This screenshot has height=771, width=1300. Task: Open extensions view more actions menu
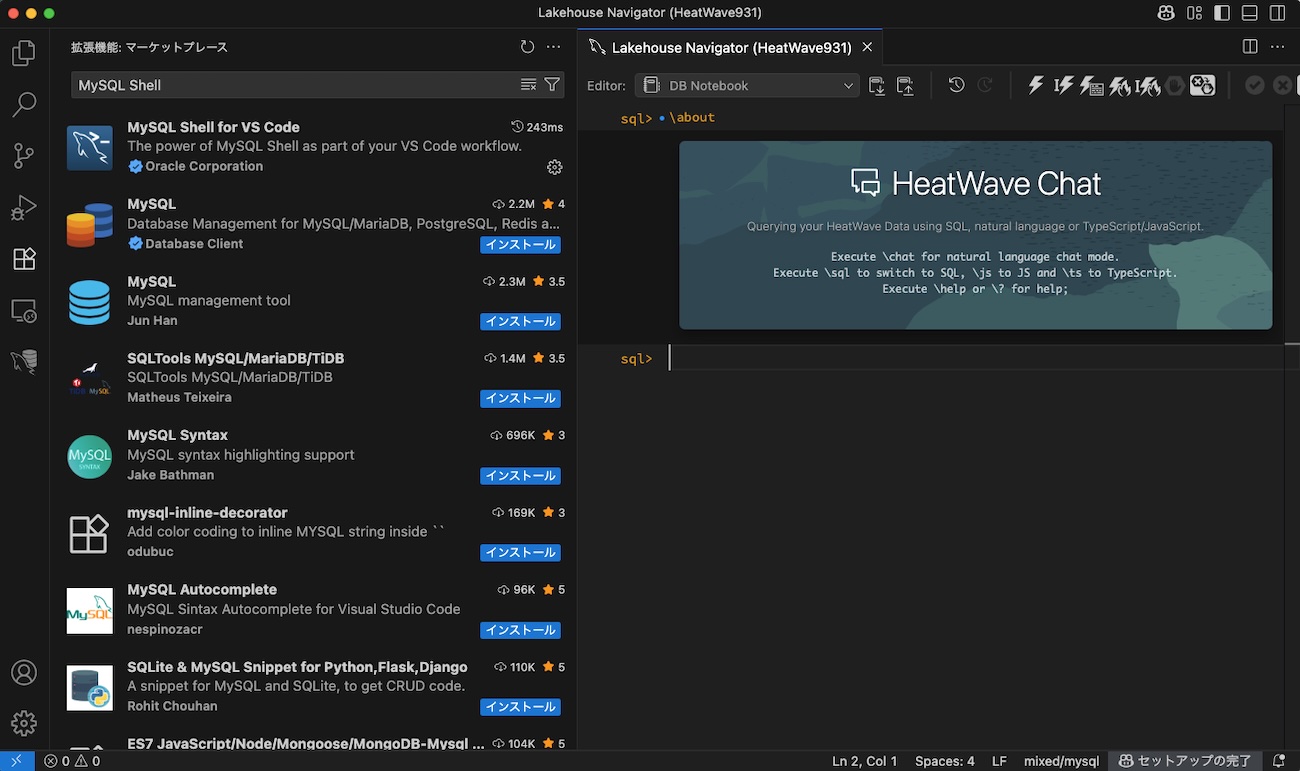pyautogui.click(x=554, y=47)
